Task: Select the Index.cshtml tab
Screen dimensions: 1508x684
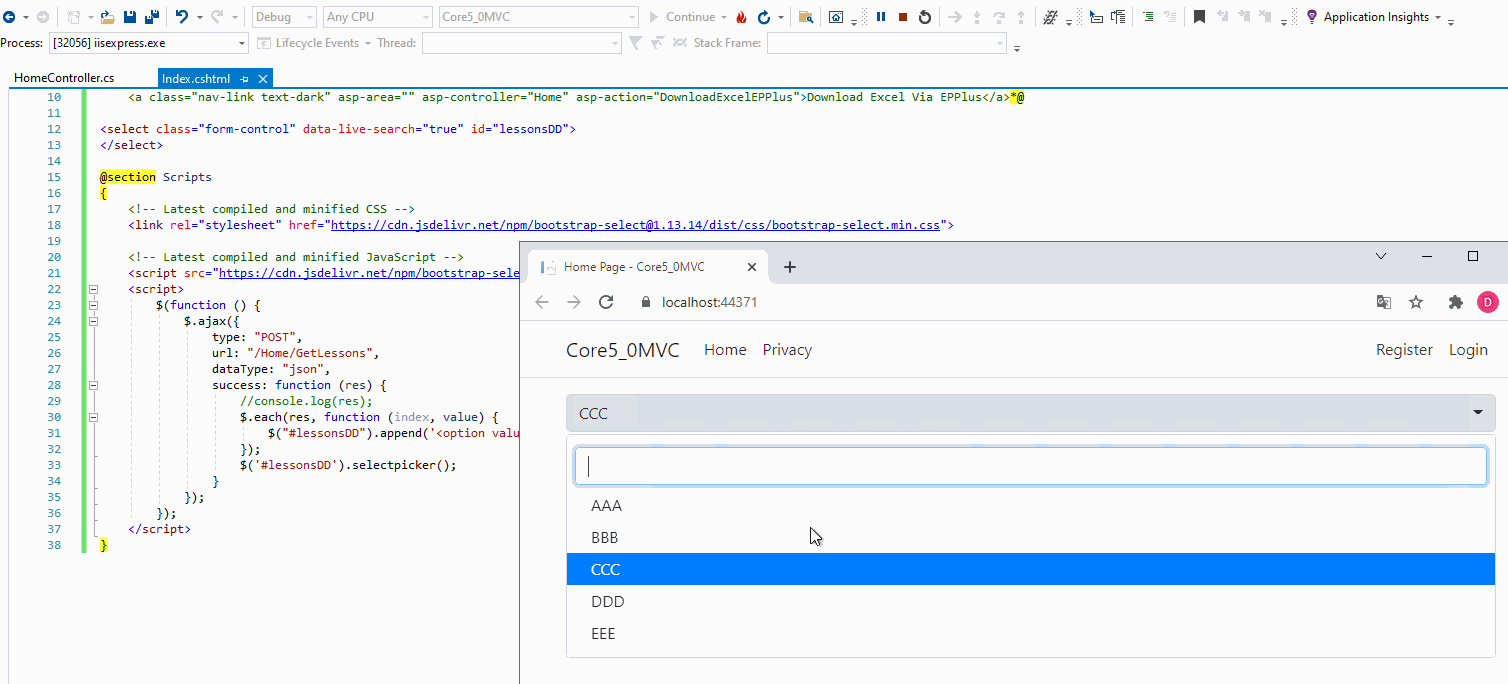Action: [x=196, y=79]
